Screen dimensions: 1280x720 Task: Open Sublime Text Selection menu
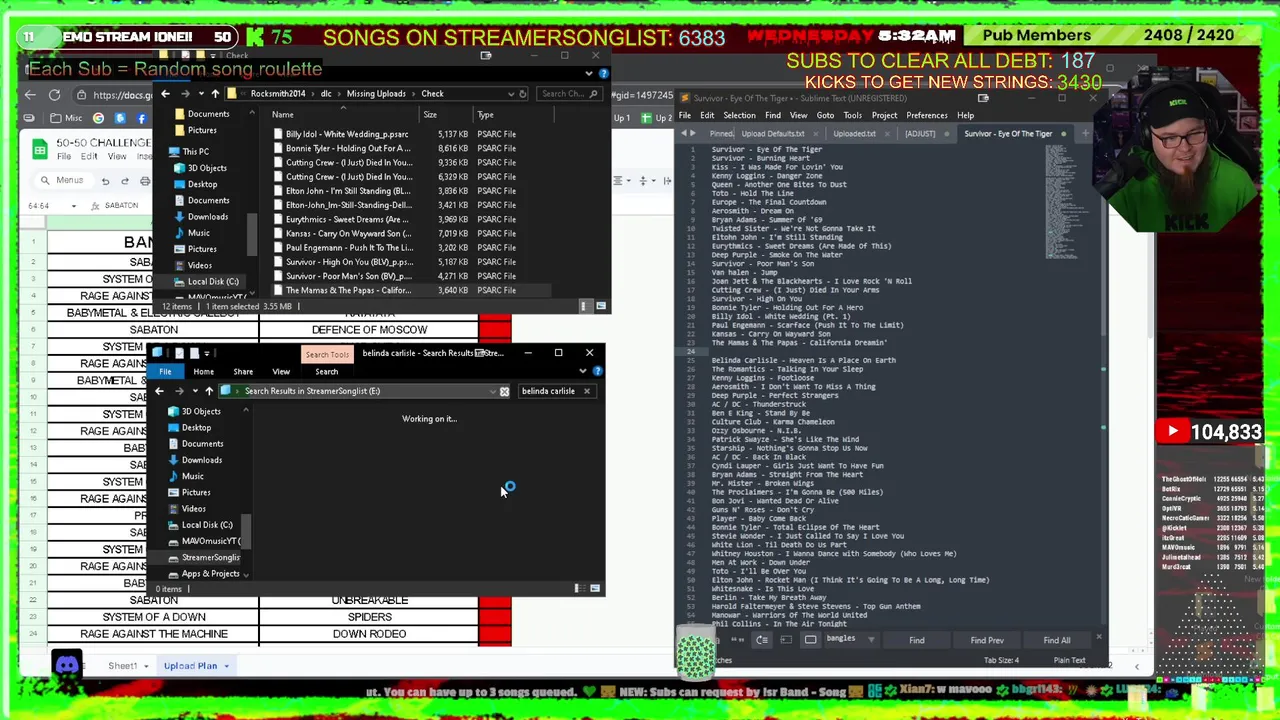[739, 115]
